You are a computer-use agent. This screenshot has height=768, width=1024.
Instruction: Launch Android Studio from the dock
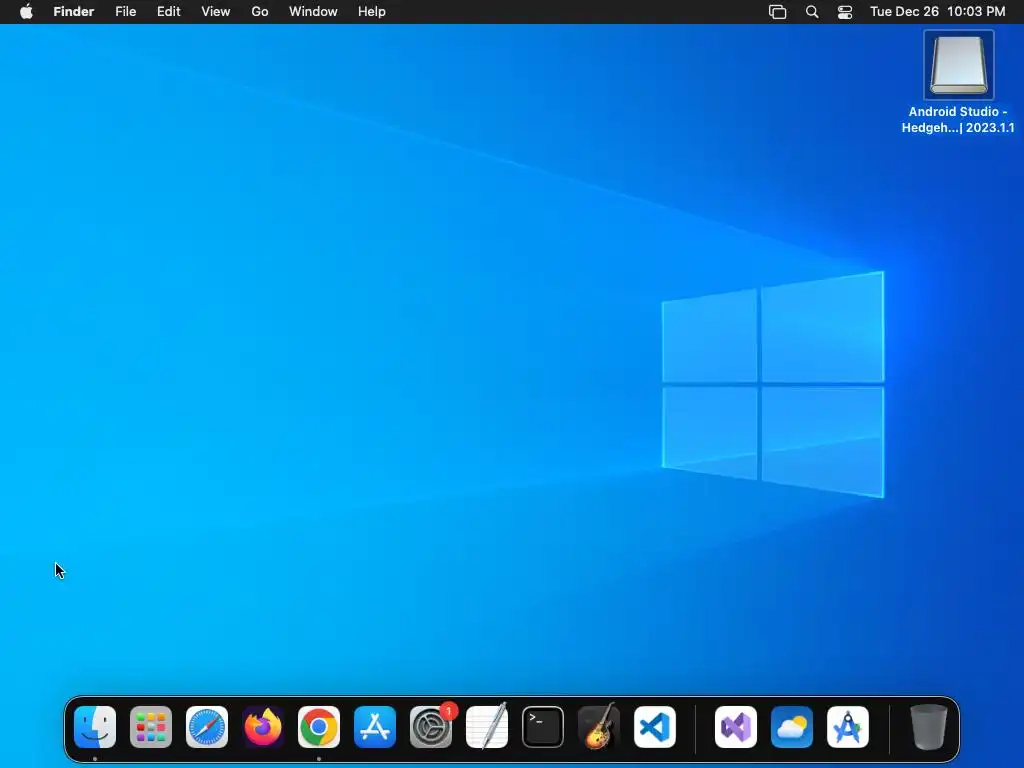click(x=848, y=727)
